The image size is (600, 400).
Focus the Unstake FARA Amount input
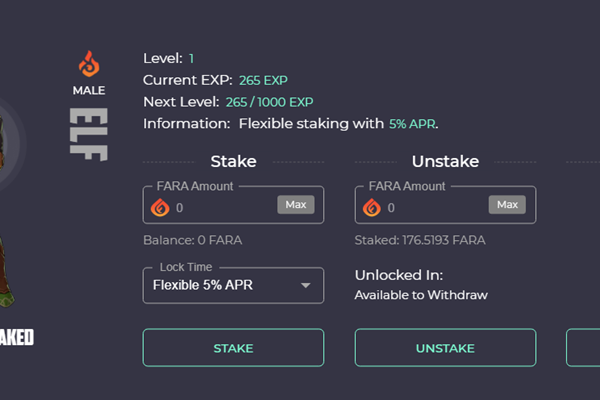point(435,208)
